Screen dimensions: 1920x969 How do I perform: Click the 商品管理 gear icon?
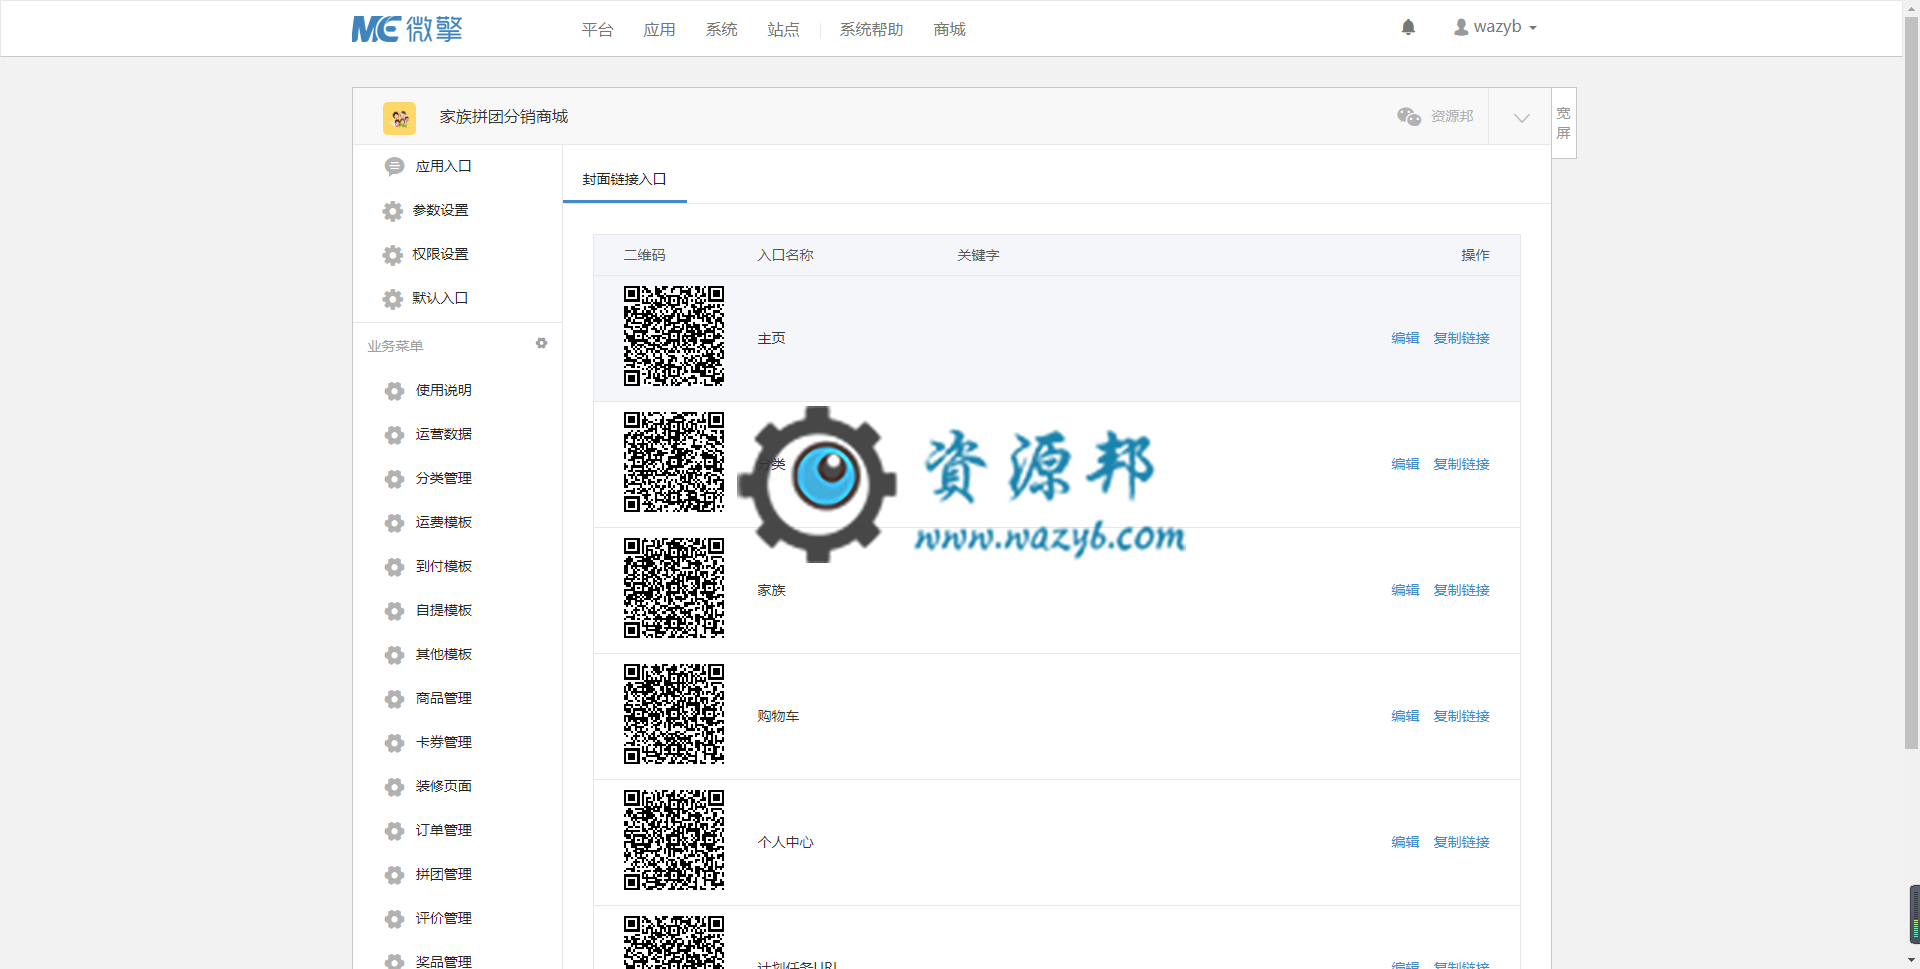(395, 699)
